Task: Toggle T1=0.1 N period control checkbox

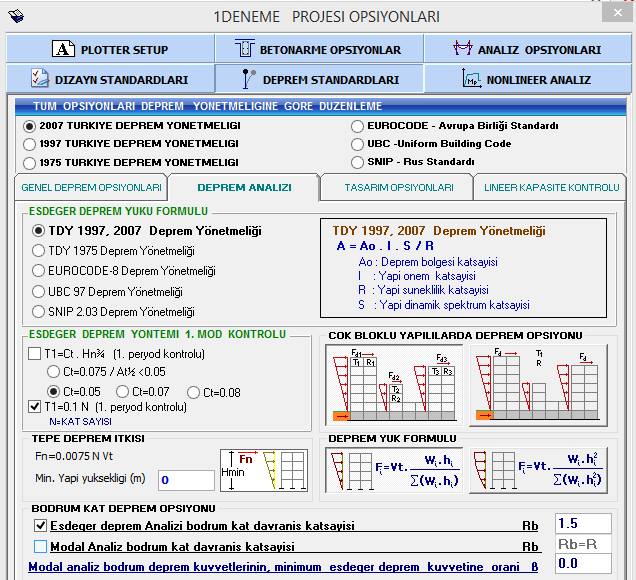Action: 35,407
